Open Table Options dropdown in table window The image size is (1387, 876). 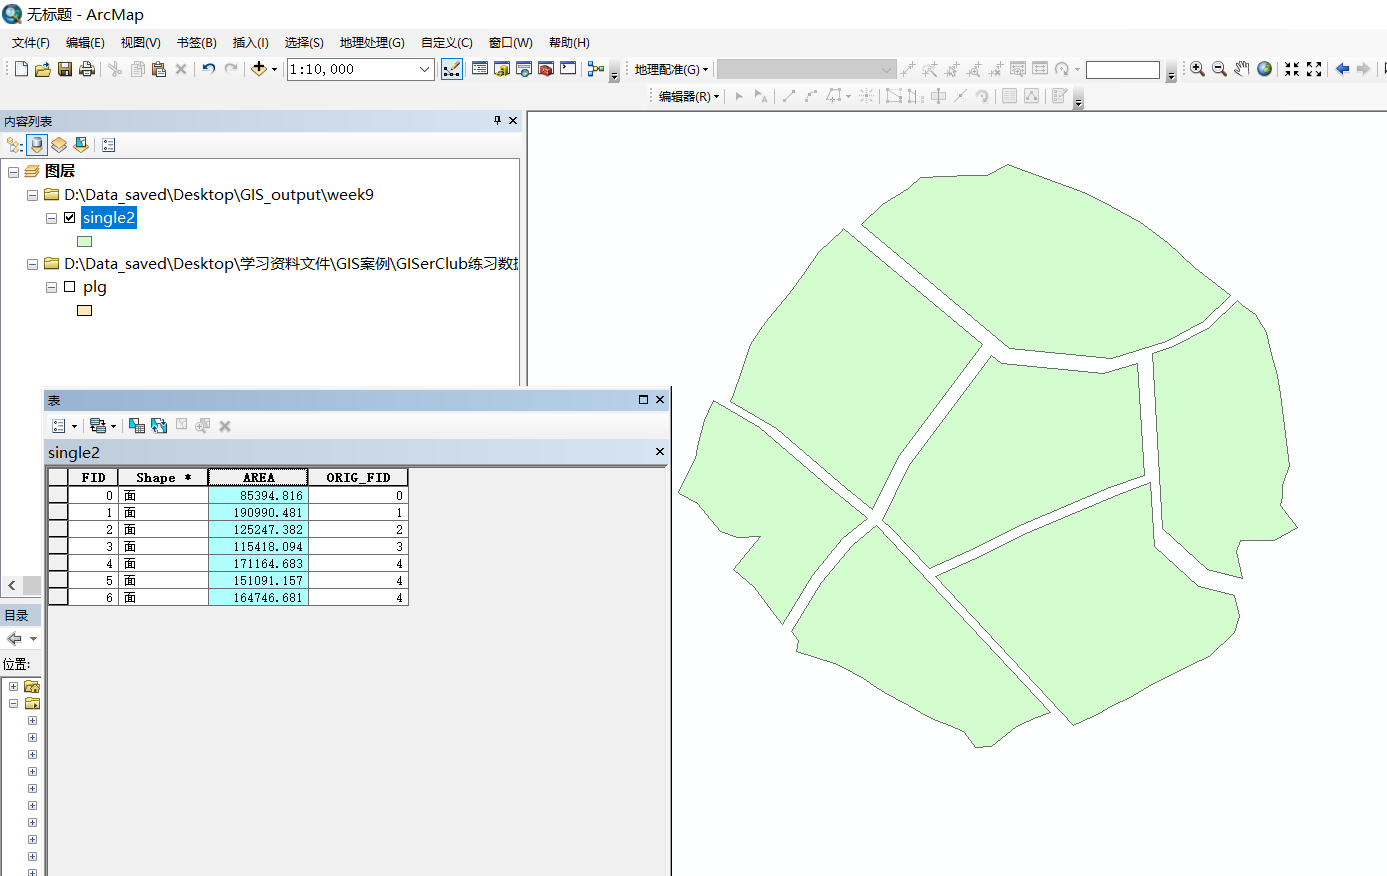click(x=64, y=425)
